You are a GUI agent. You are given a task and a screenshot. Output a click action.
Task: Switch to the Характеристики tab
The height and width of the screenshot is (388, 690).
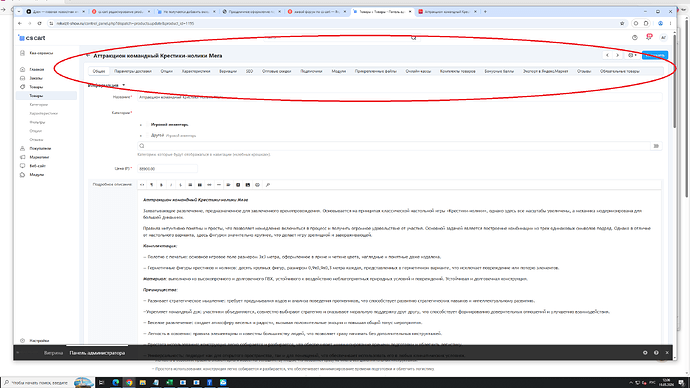(196, 71)
